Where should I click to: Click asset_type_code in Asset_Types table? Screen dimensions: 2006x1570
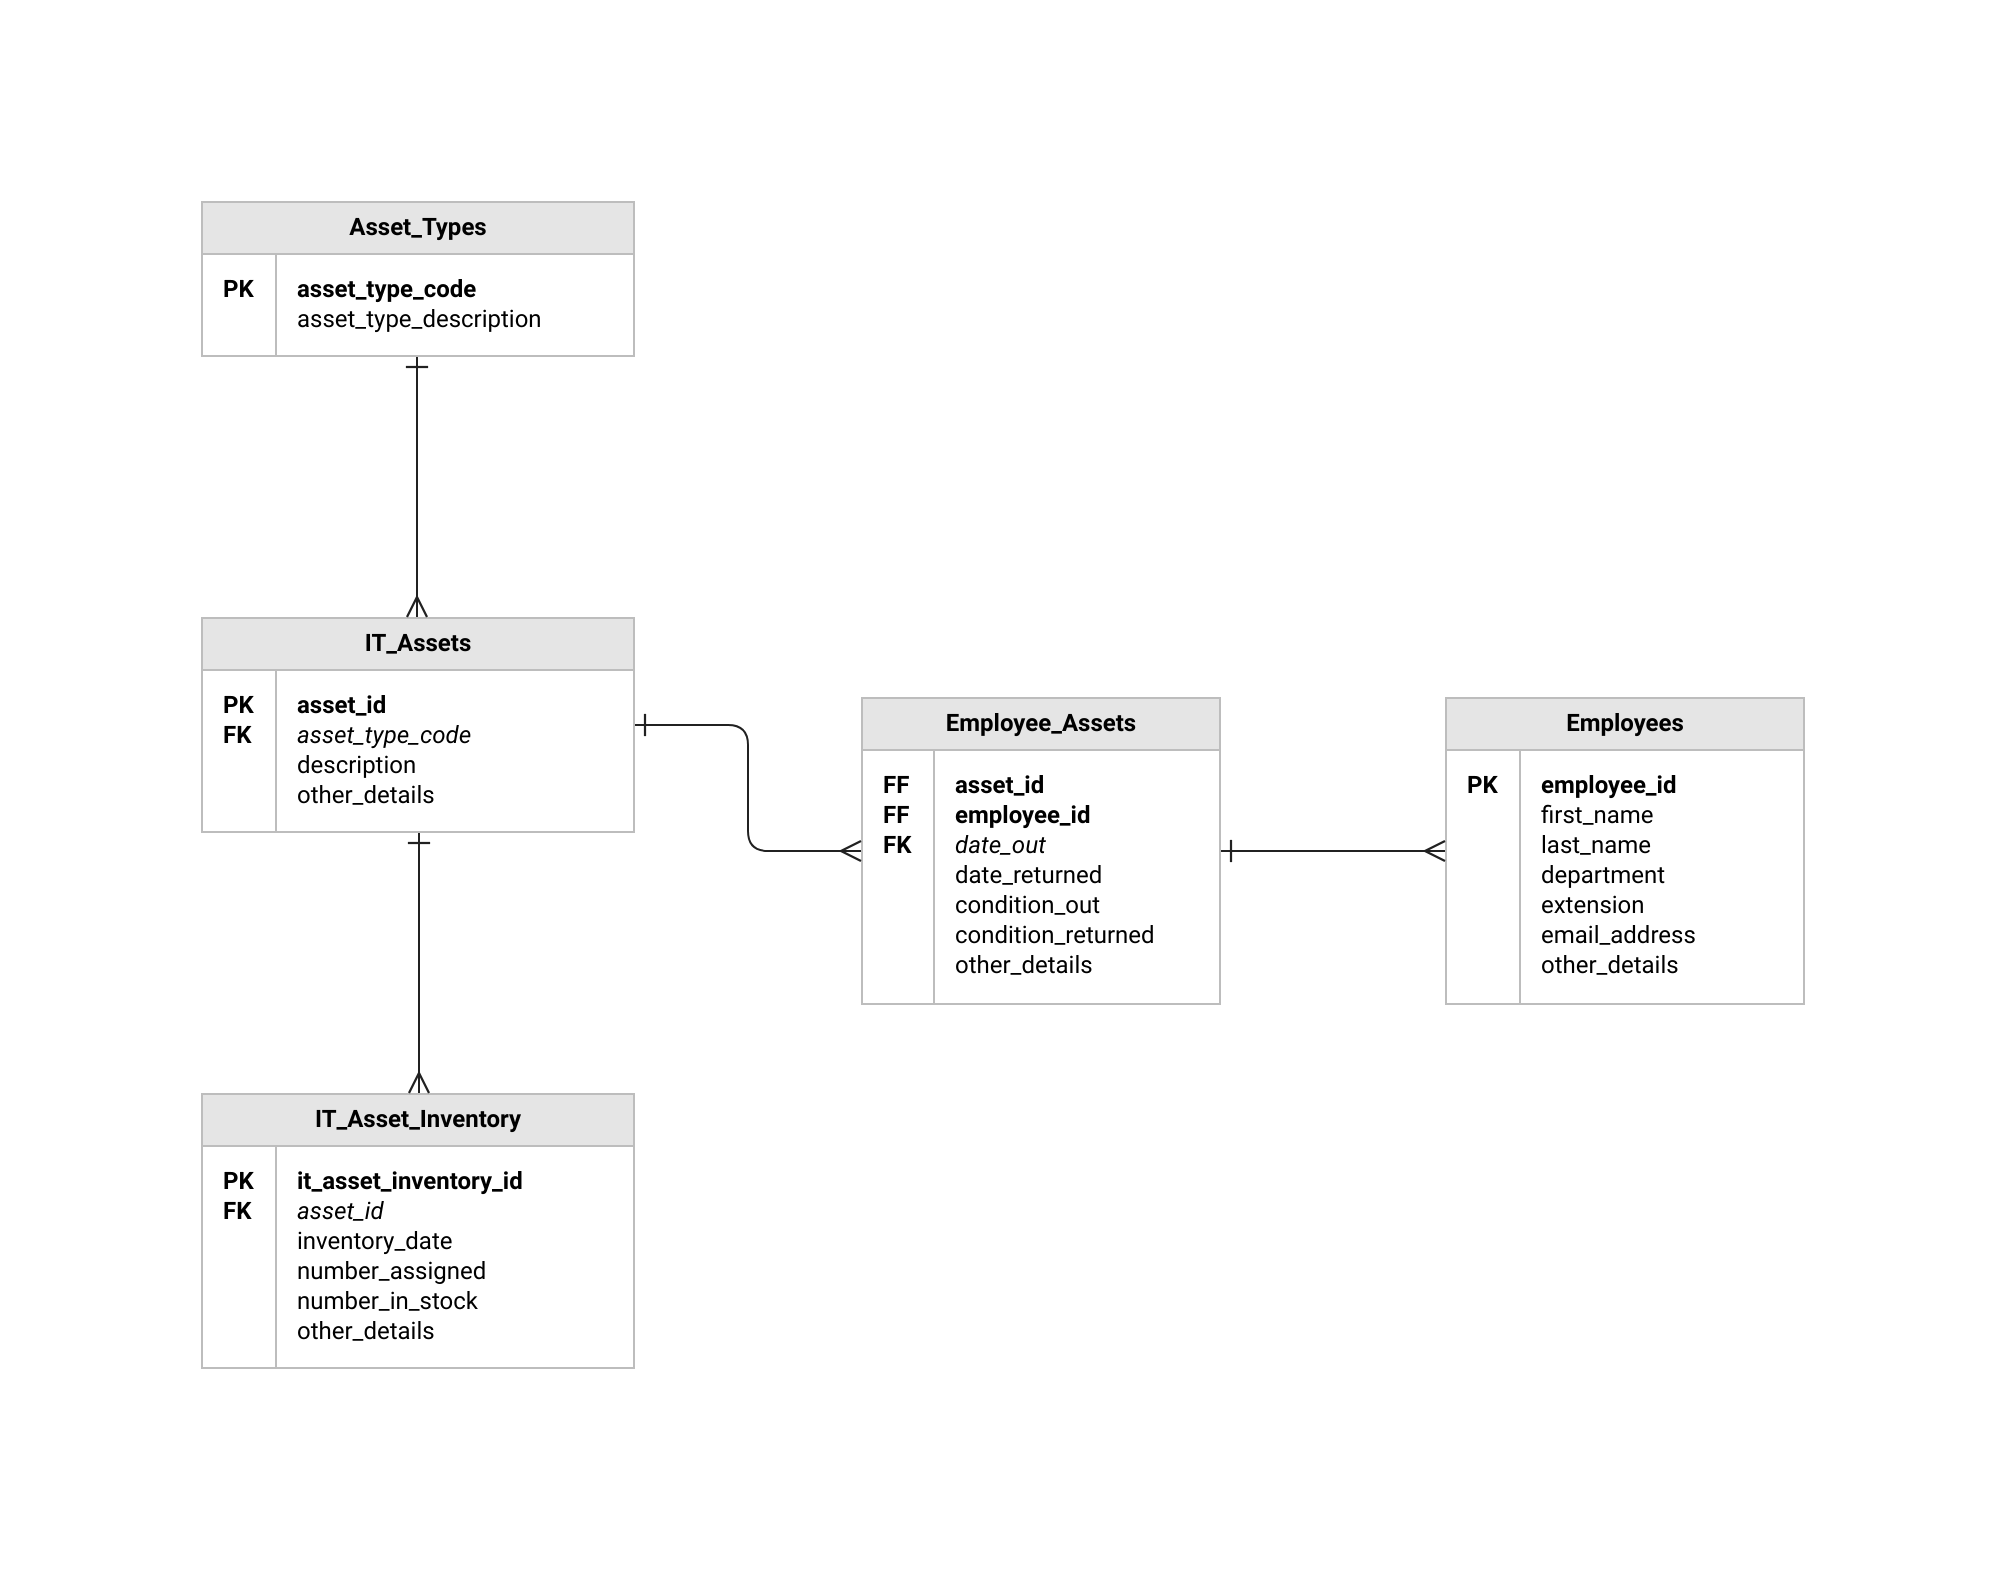386,289
